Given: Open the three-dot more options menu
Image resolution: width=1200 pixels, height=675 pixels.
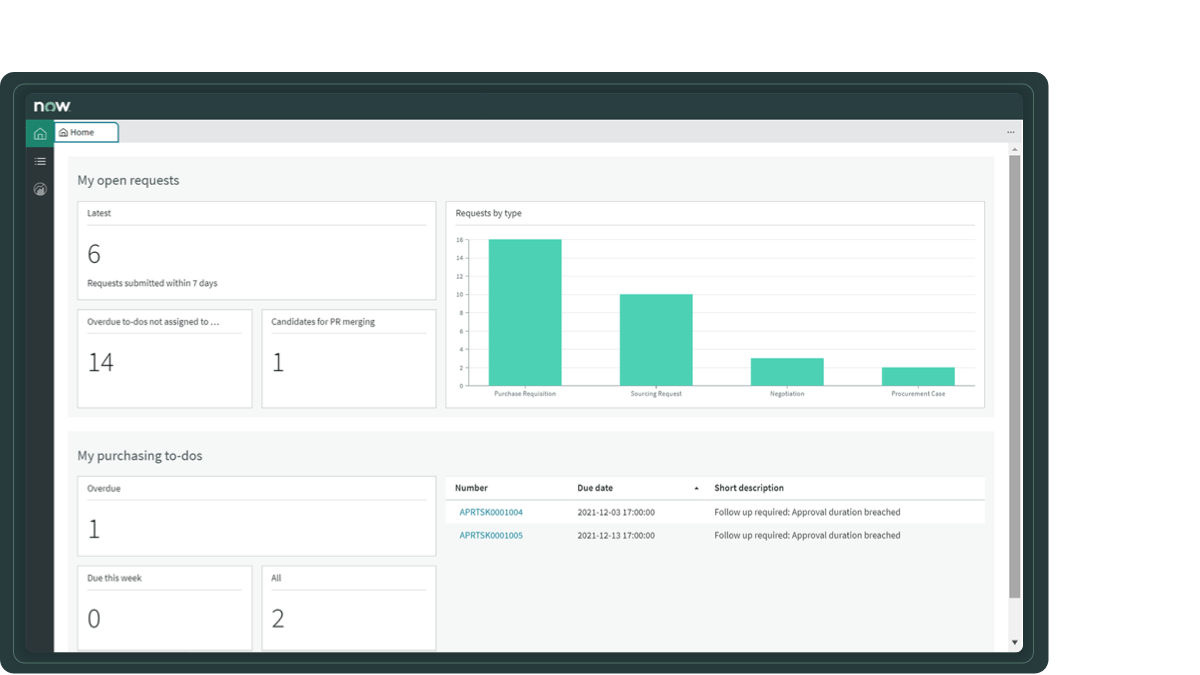Looking at the screenshot, I should click(x=1010, y=132).
